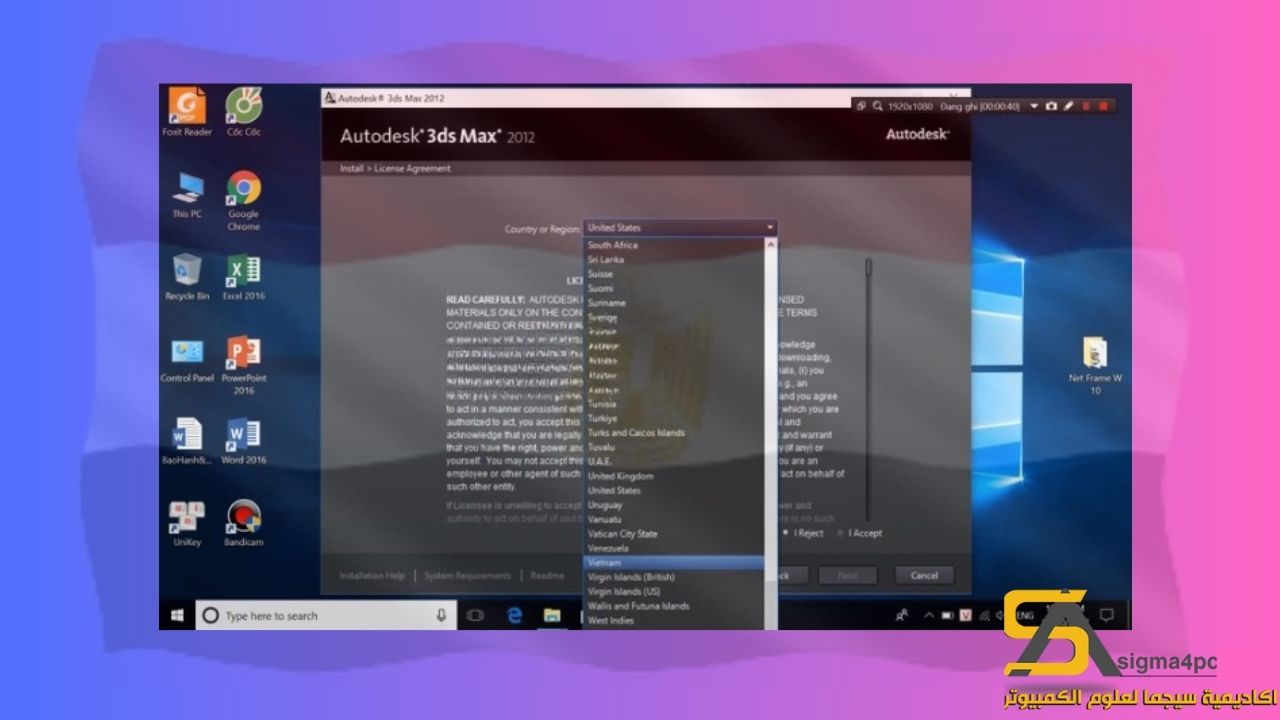Screen dimensions: 1280x720
Task: Open the Foxit Reader desktop icon
Action: (187, 112)
